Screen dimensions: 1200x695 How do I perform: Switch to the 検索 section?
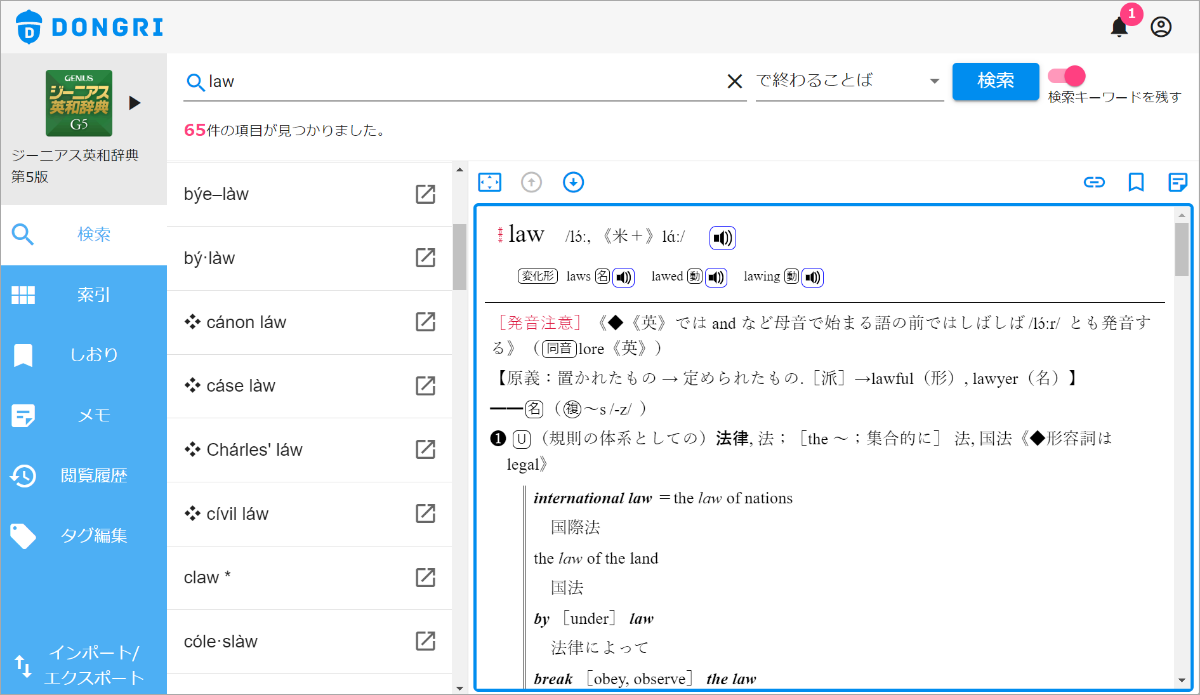84,235
